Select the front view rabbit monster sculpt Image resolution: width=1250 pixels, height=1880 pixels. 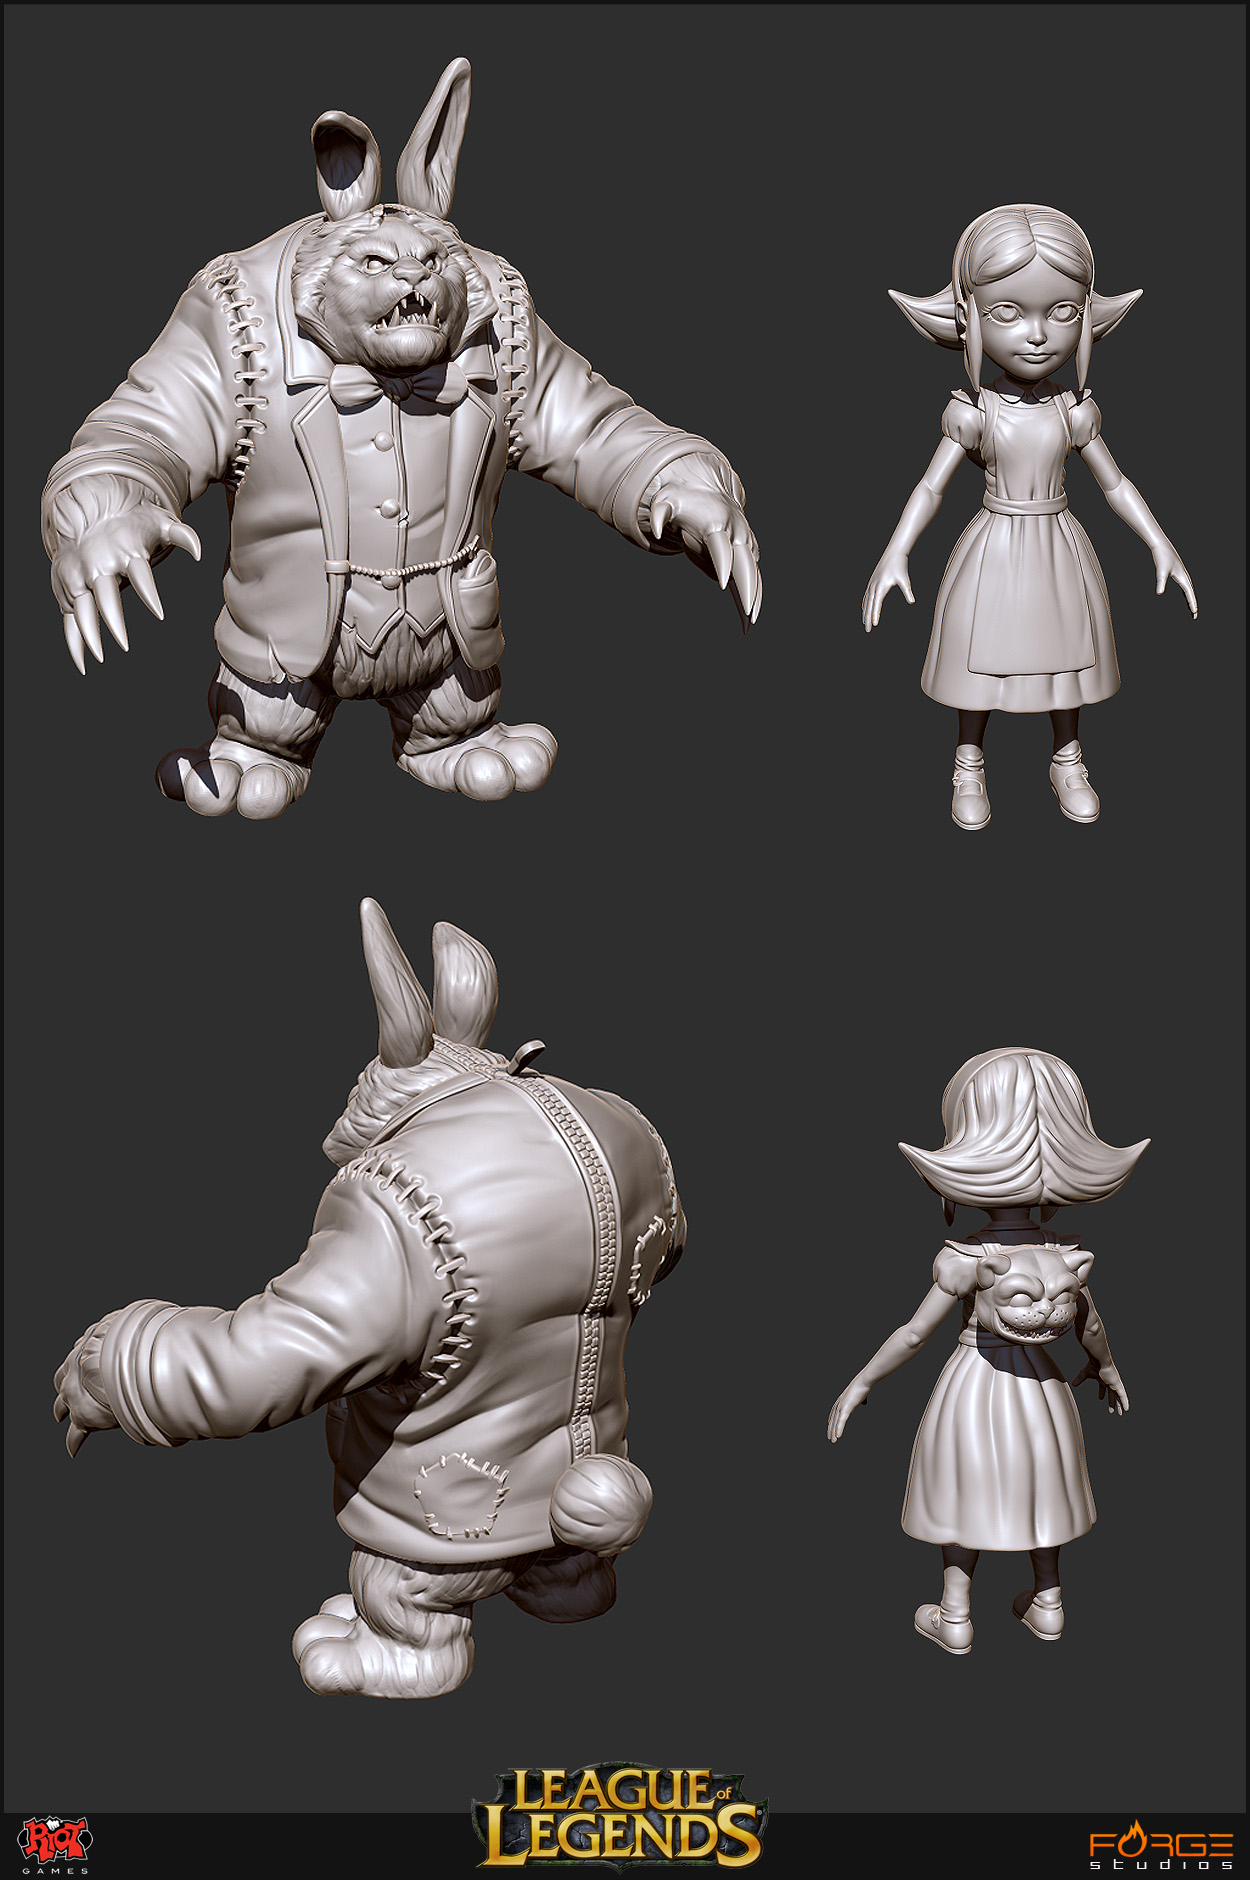pyautogui.click(x=401, y=438)
